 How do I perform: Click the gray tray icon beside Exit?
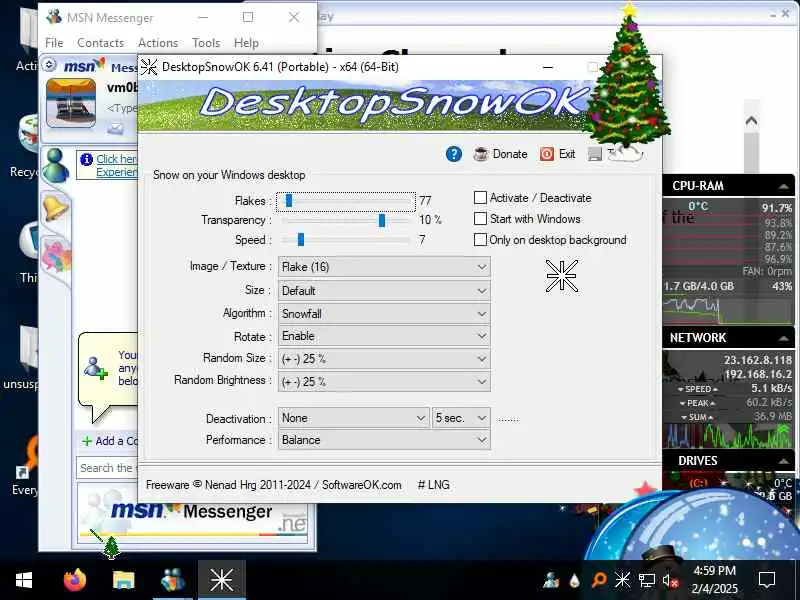click(595, 154)
